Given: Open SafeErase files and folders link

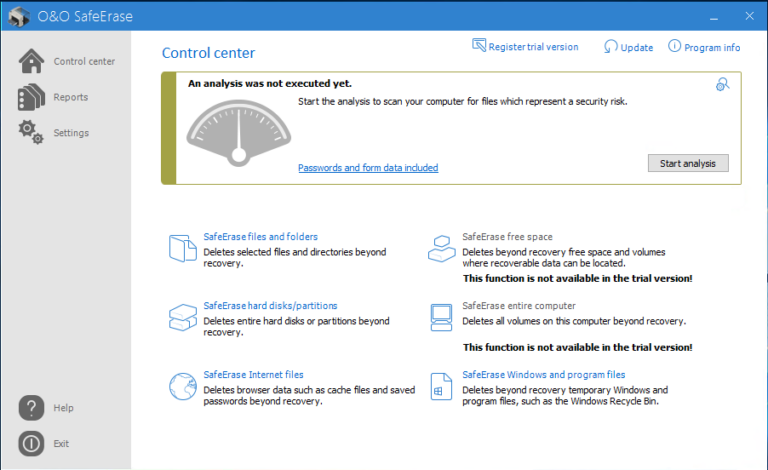Looking at the screenshot, I should tap(261, 236).
